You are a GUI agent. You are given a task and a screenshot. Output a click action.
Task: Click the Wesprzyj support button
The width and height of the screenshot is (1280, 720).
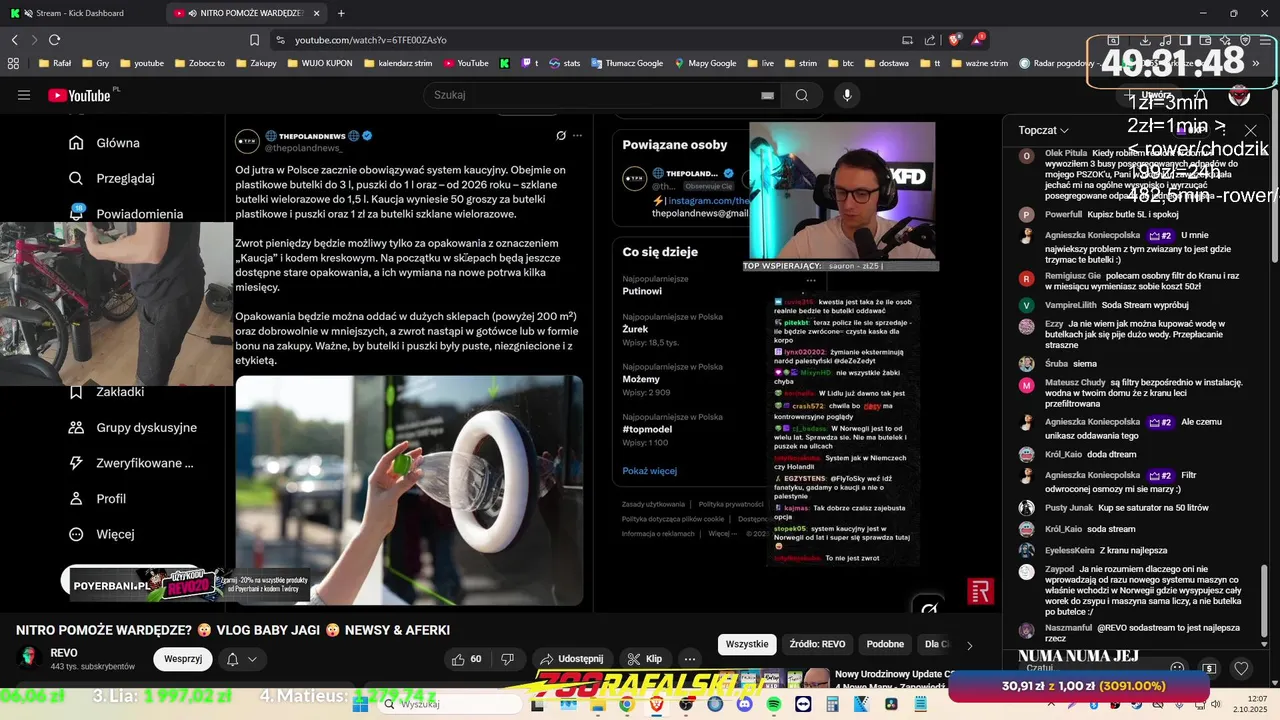183,659
